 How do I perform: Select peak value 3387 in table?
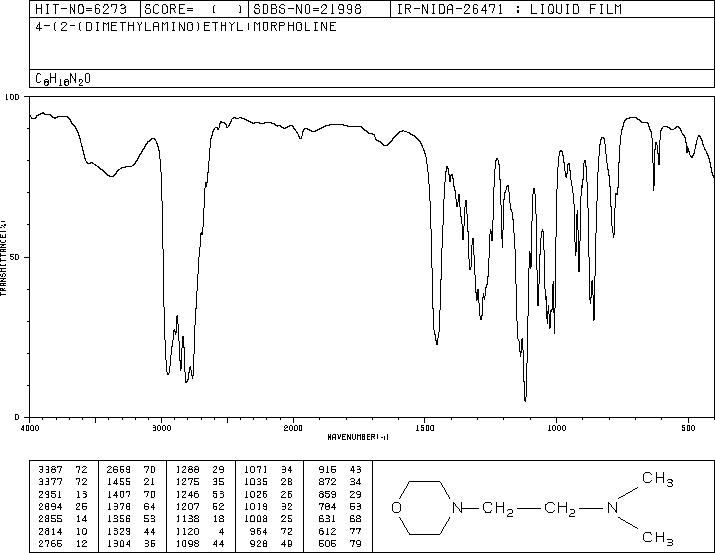point(50,470)
